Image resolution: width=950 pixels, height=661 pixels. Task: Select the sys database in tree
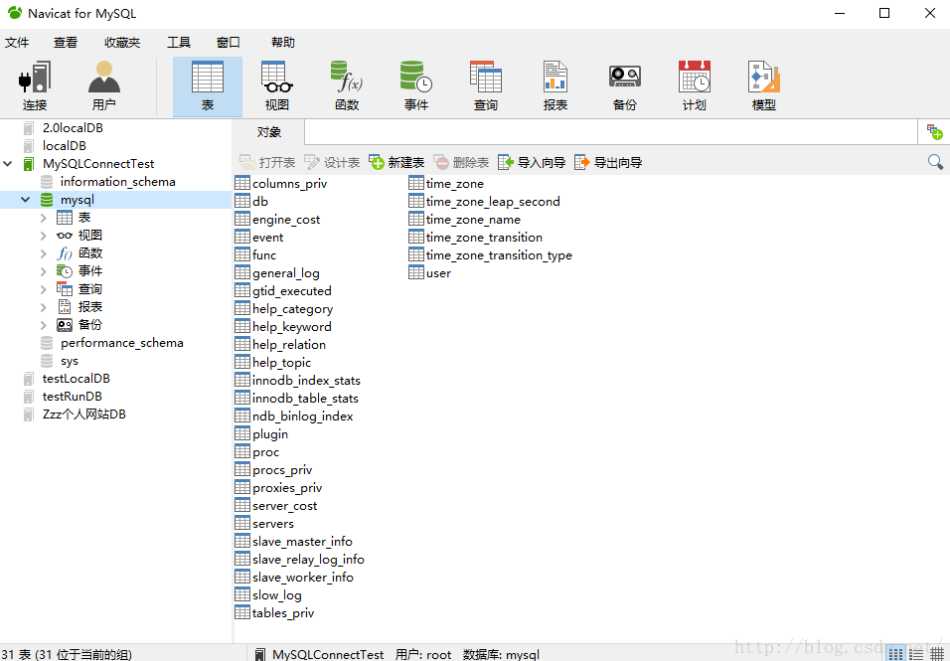tap(69, 361)
